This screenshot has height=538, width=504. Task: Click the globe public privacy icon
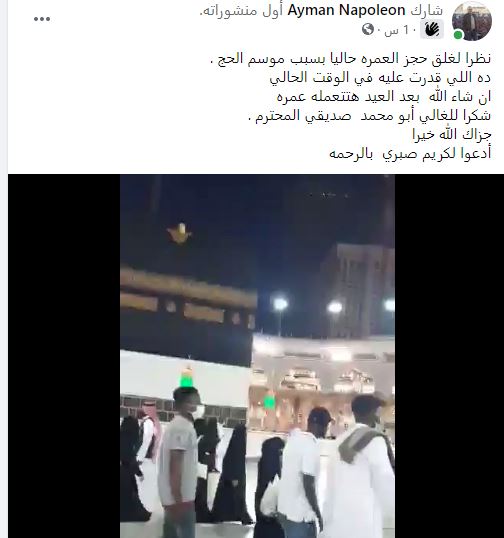(367, 30)
